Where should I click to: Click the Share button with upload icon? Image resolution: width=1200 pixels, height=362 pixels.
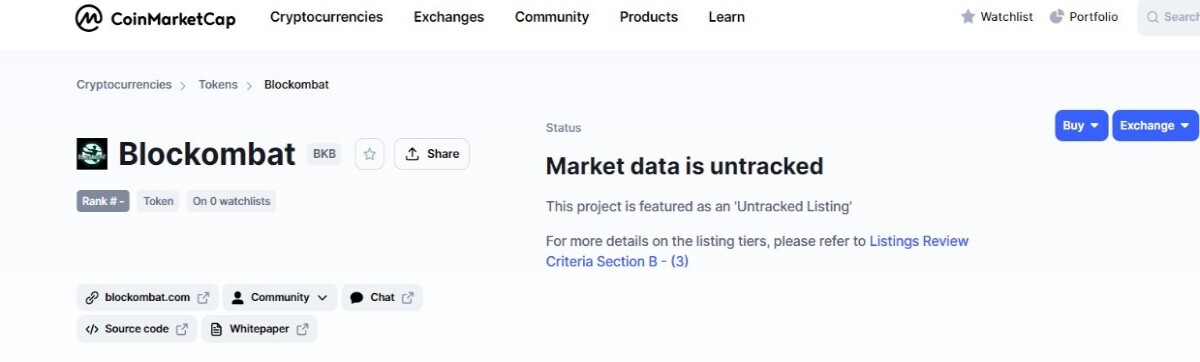pyautogui.click(x=432, y=154)
